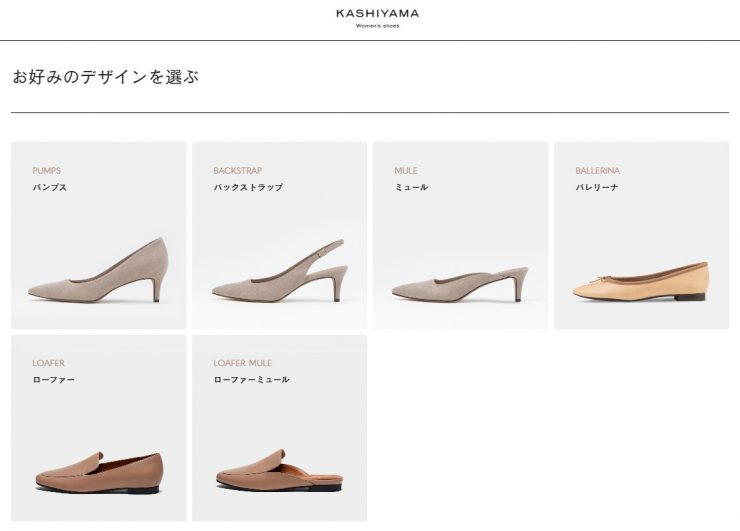Image resolution: width=740 pixels, height=531 pixels.
Task: Click the Women's shoes subtitle under the logo
Action: [x=377, y=26]
